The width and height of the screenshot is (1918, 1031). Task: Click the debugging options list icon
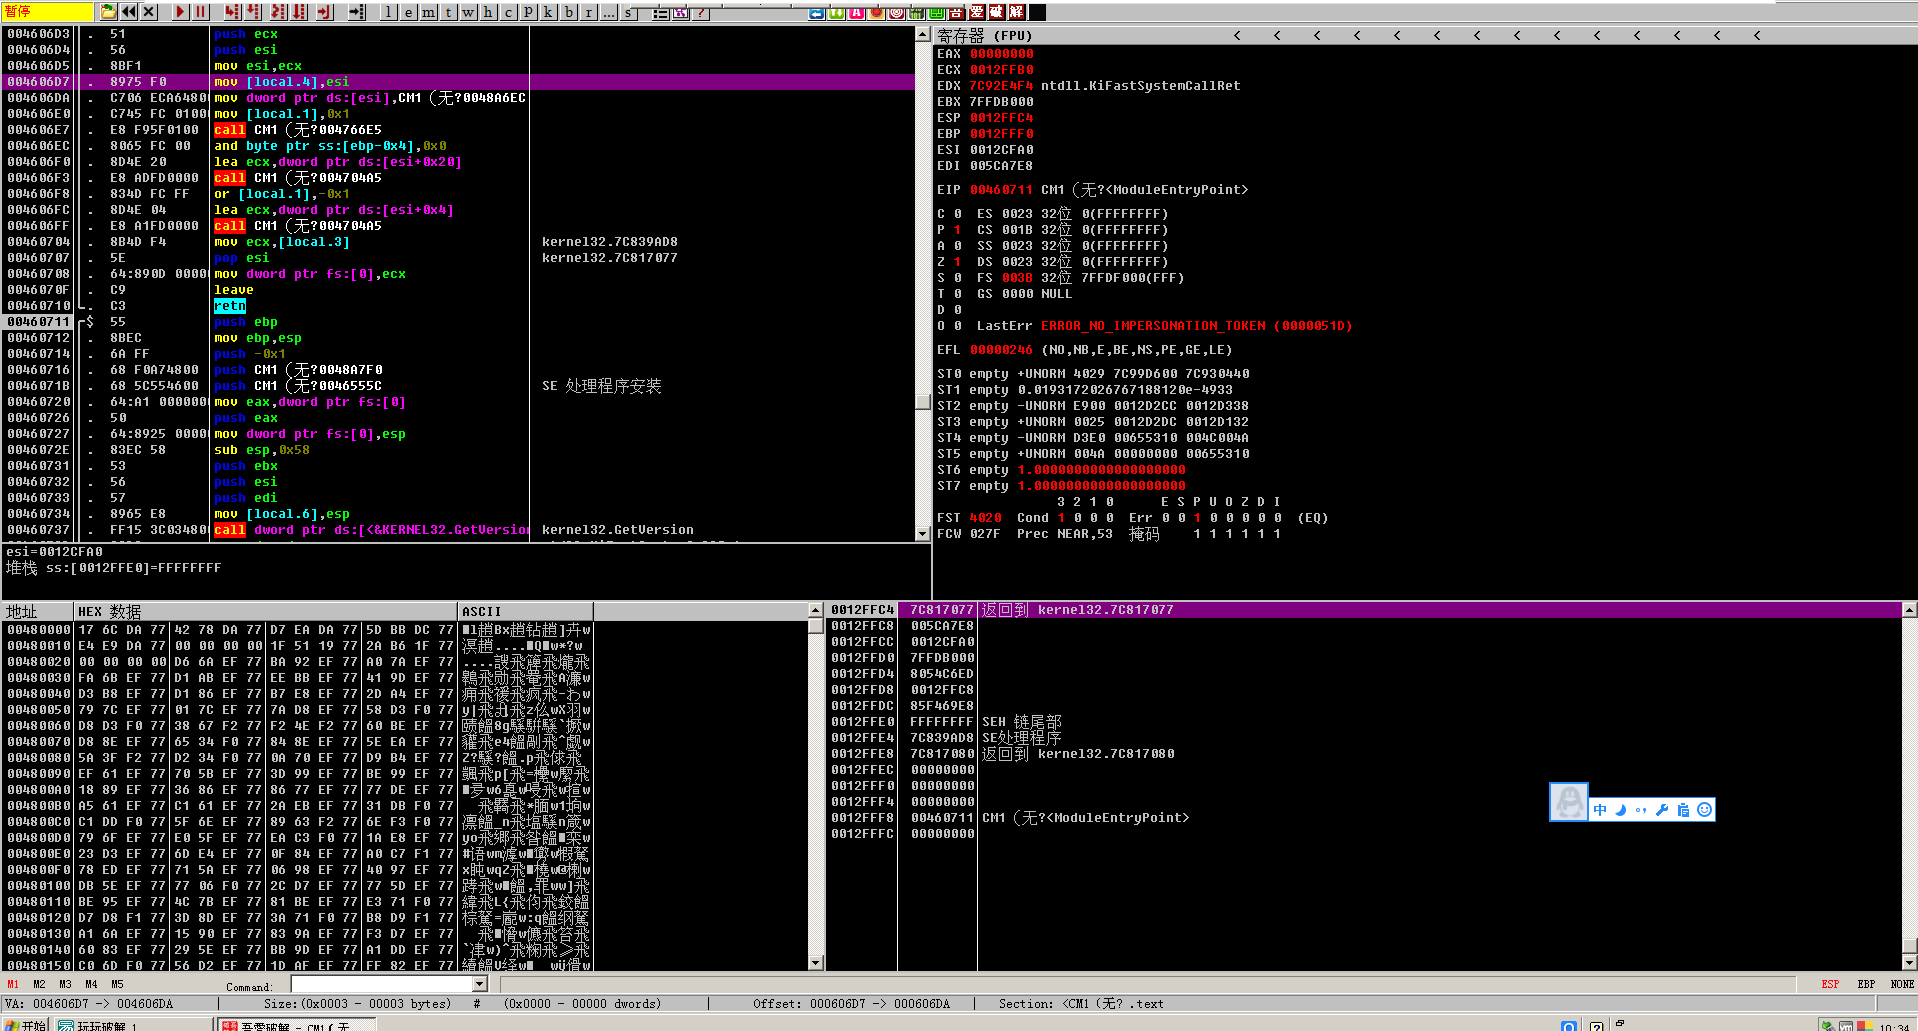(661, 13)
